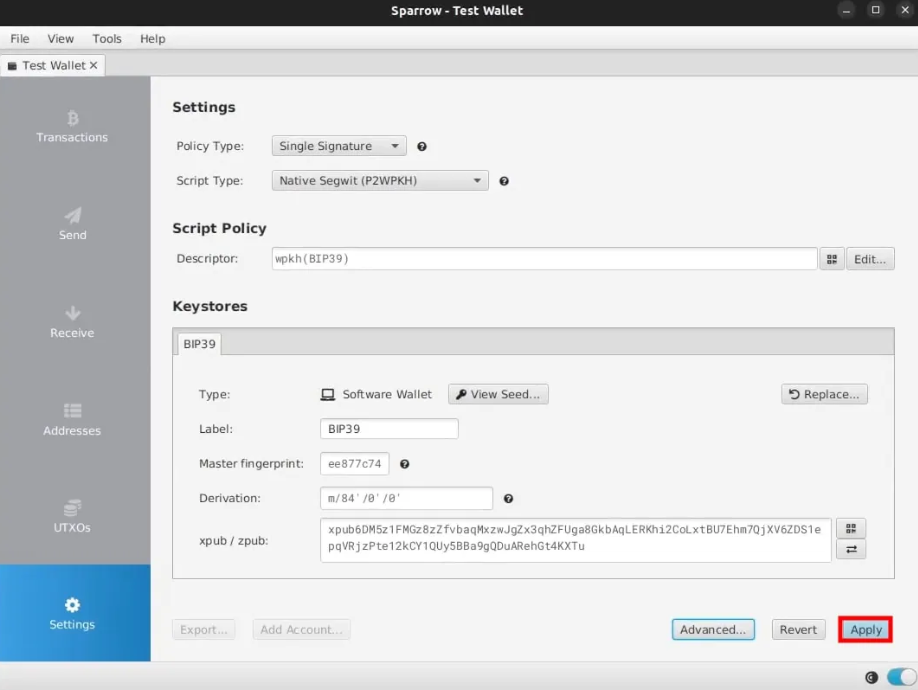Click the Script Type help icon
Viewport: 918px width, 690px height.
pos(503,181)
